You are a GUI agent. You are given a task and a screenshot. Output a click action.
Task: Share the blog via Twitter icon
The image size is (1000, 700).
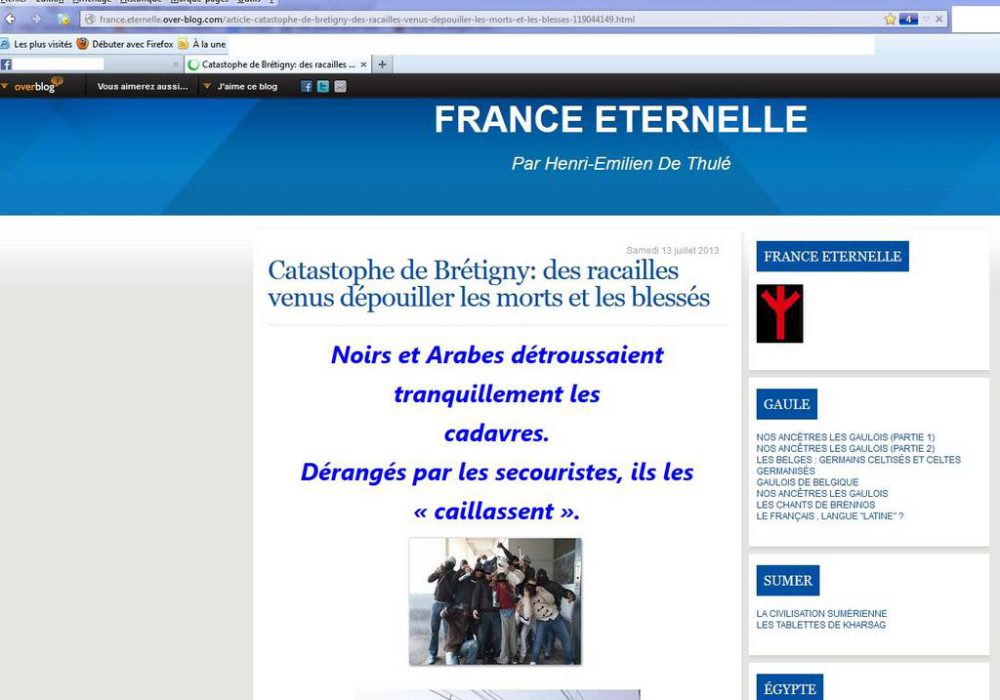323,87
